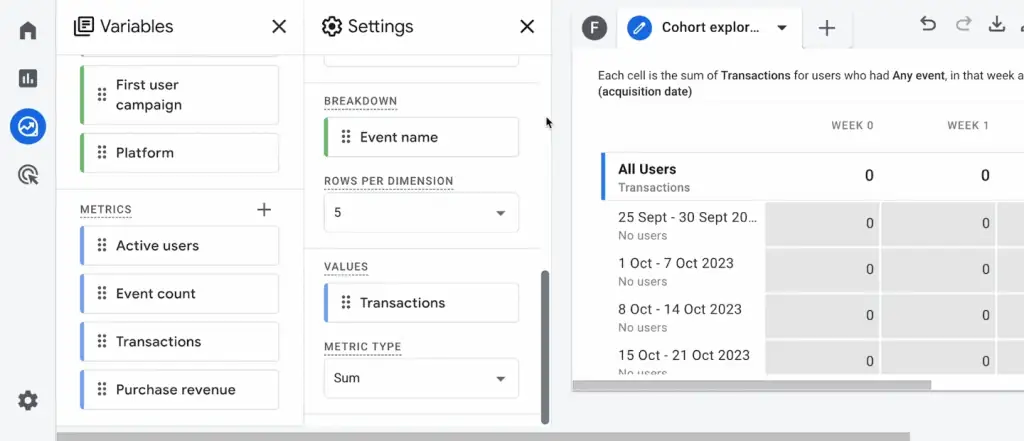Viewport: 1024px width, 441px height.
Task: Click the Settings panel vertical scrollbar
Action: [x=545, y=345]
